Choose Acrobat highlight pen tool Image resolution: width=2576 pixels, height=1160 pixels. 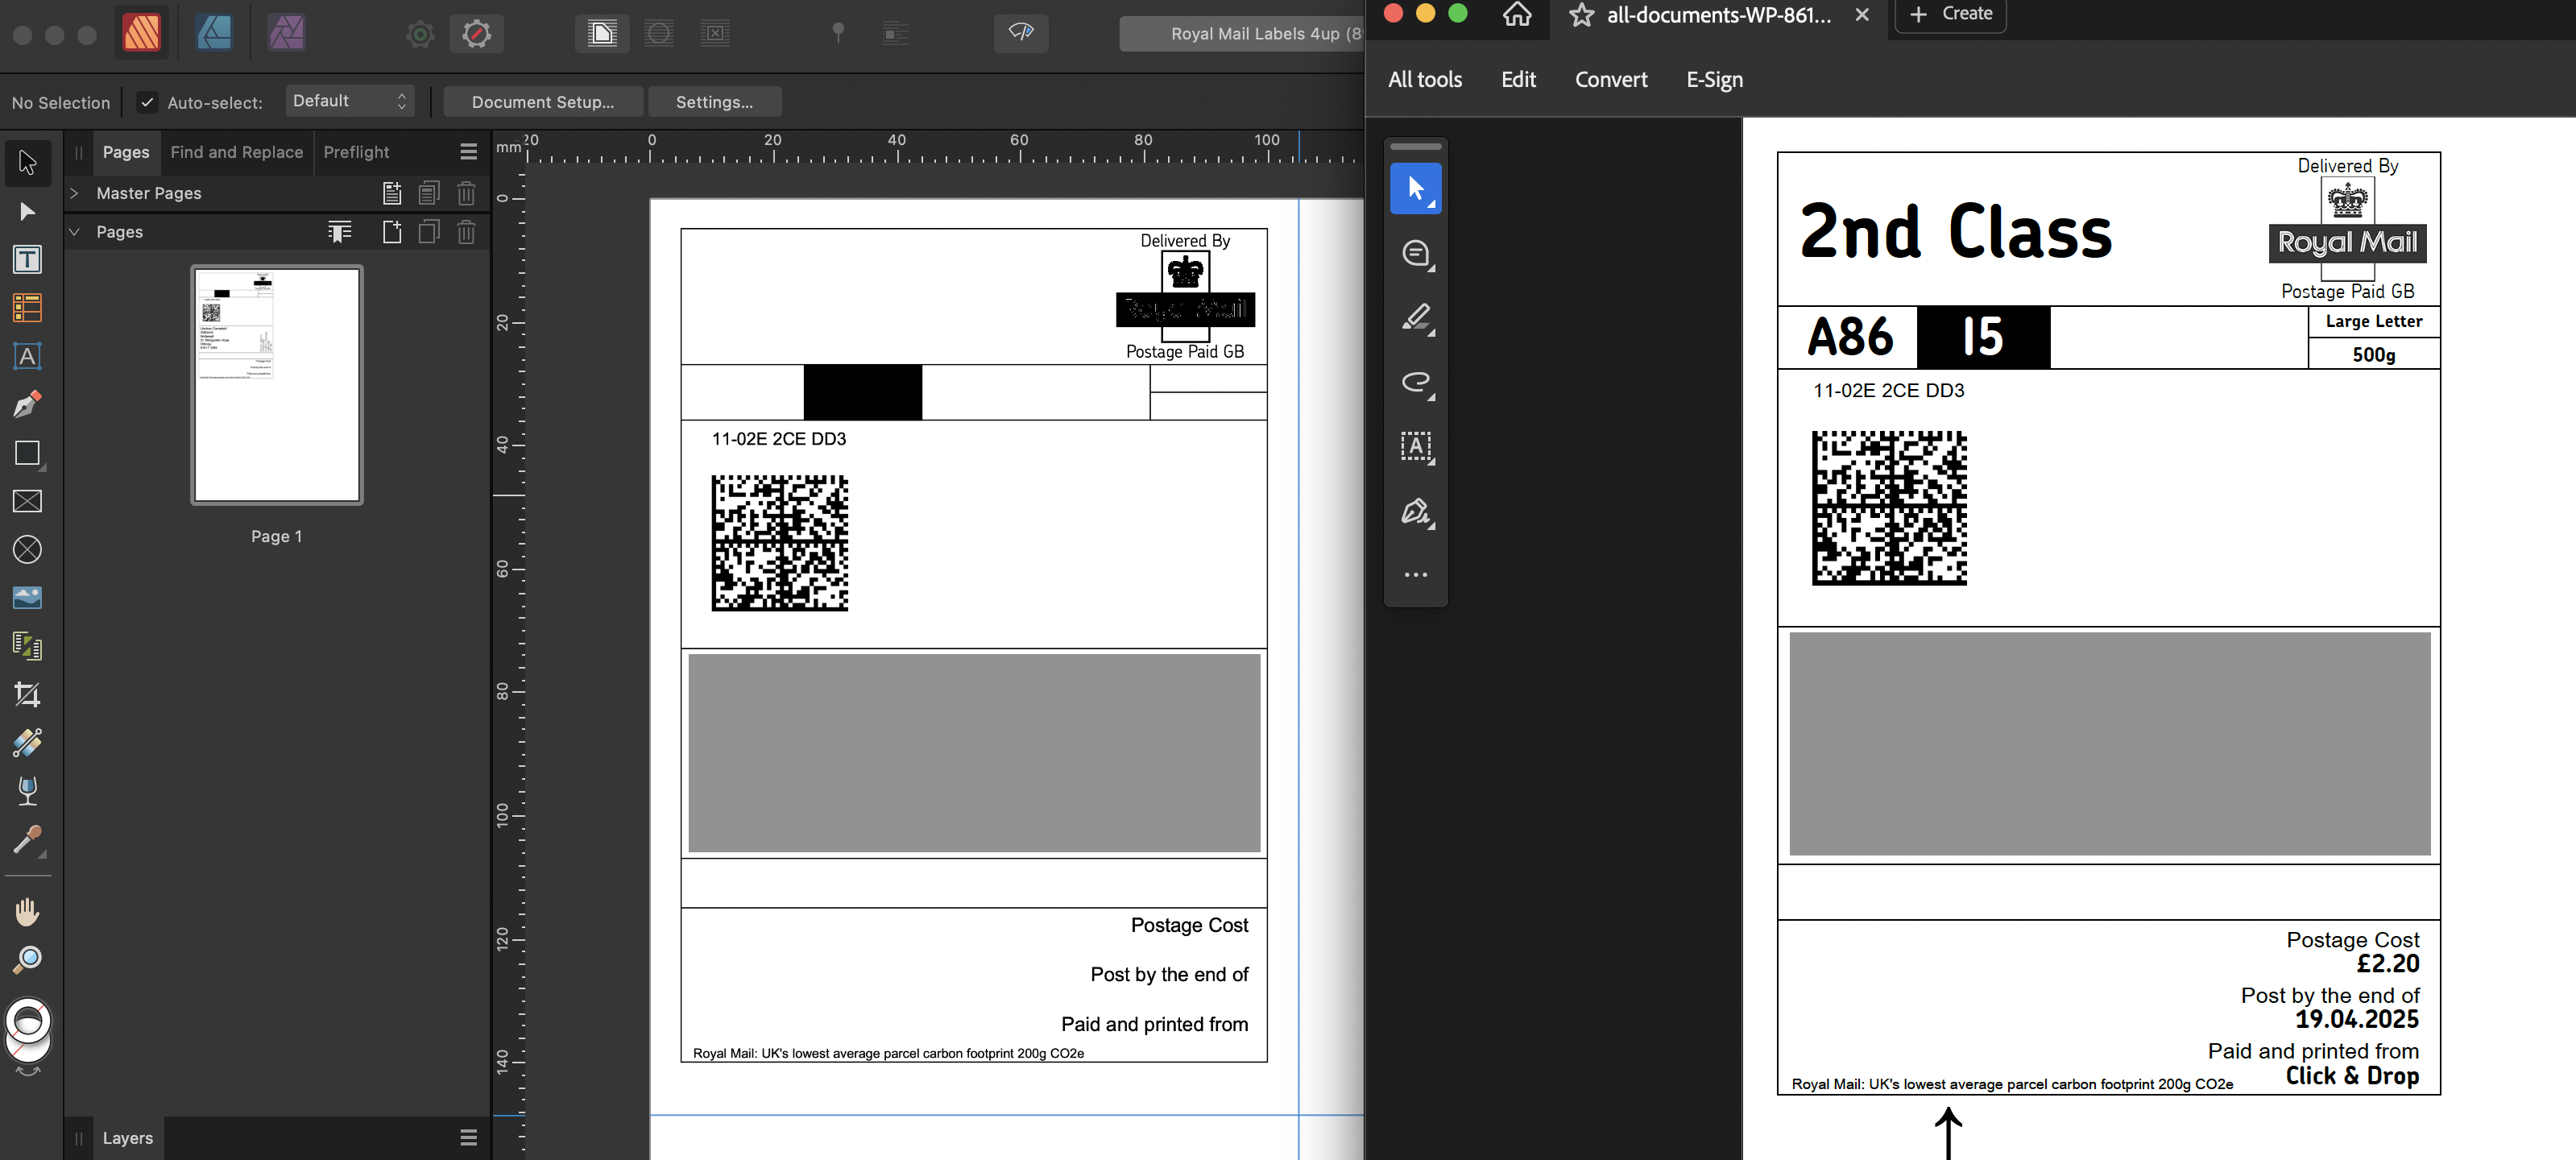pyautogui.click(x=1416, y=318)
